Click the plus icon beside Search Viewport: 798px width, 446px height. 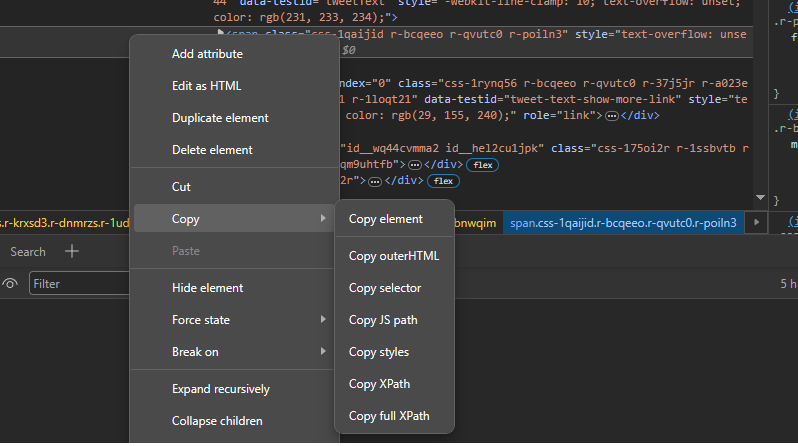tap(72, 251)
